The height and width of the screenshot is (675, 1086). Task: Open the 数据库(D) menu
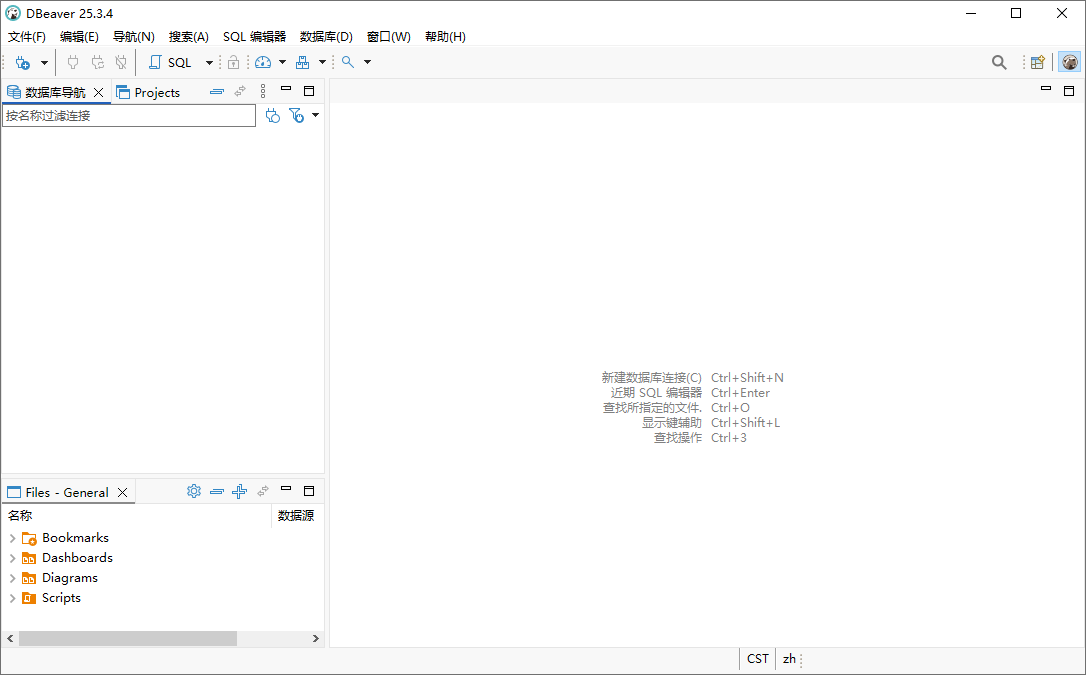tap(325, 37)
